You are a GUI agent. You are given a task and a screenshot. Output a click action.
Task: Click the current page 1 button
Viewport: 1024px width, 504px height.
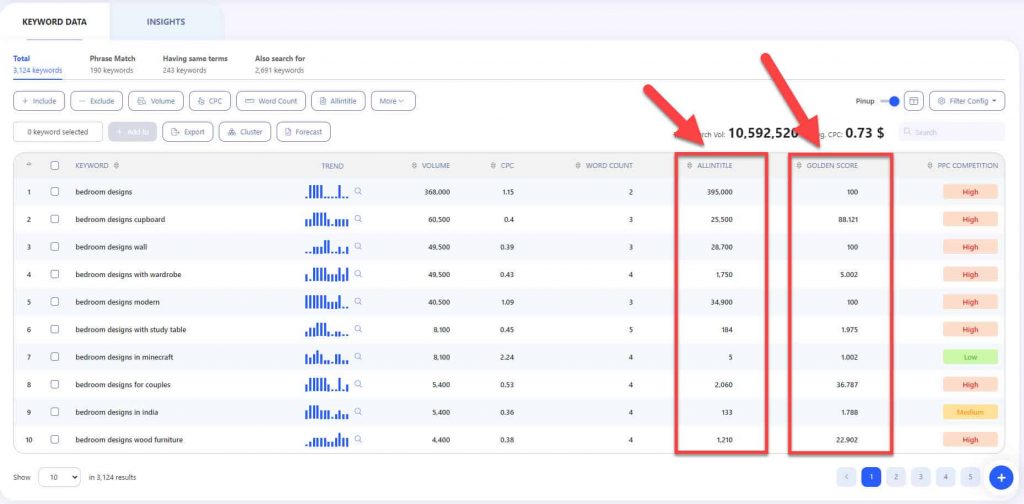[871, 477]
